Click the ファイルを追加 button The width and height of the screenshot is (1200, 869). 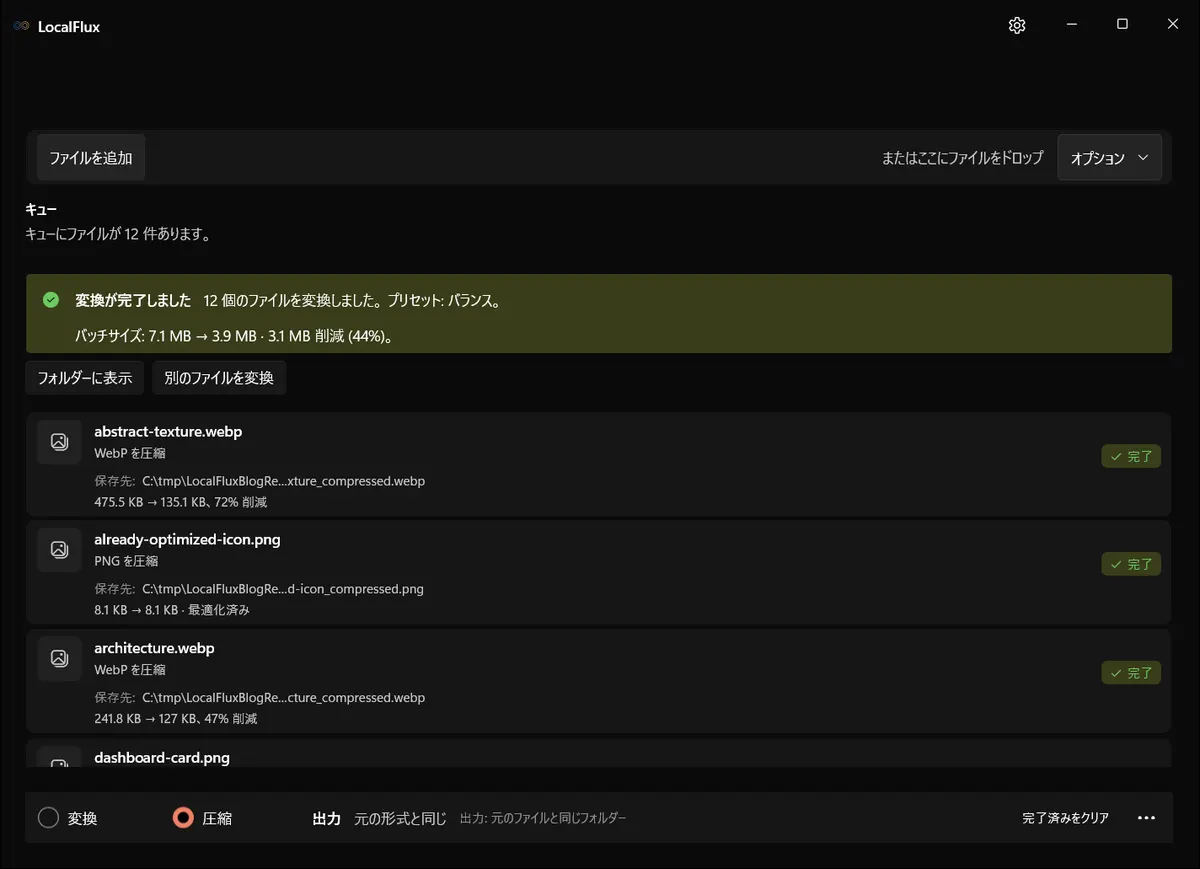point(91,158)
